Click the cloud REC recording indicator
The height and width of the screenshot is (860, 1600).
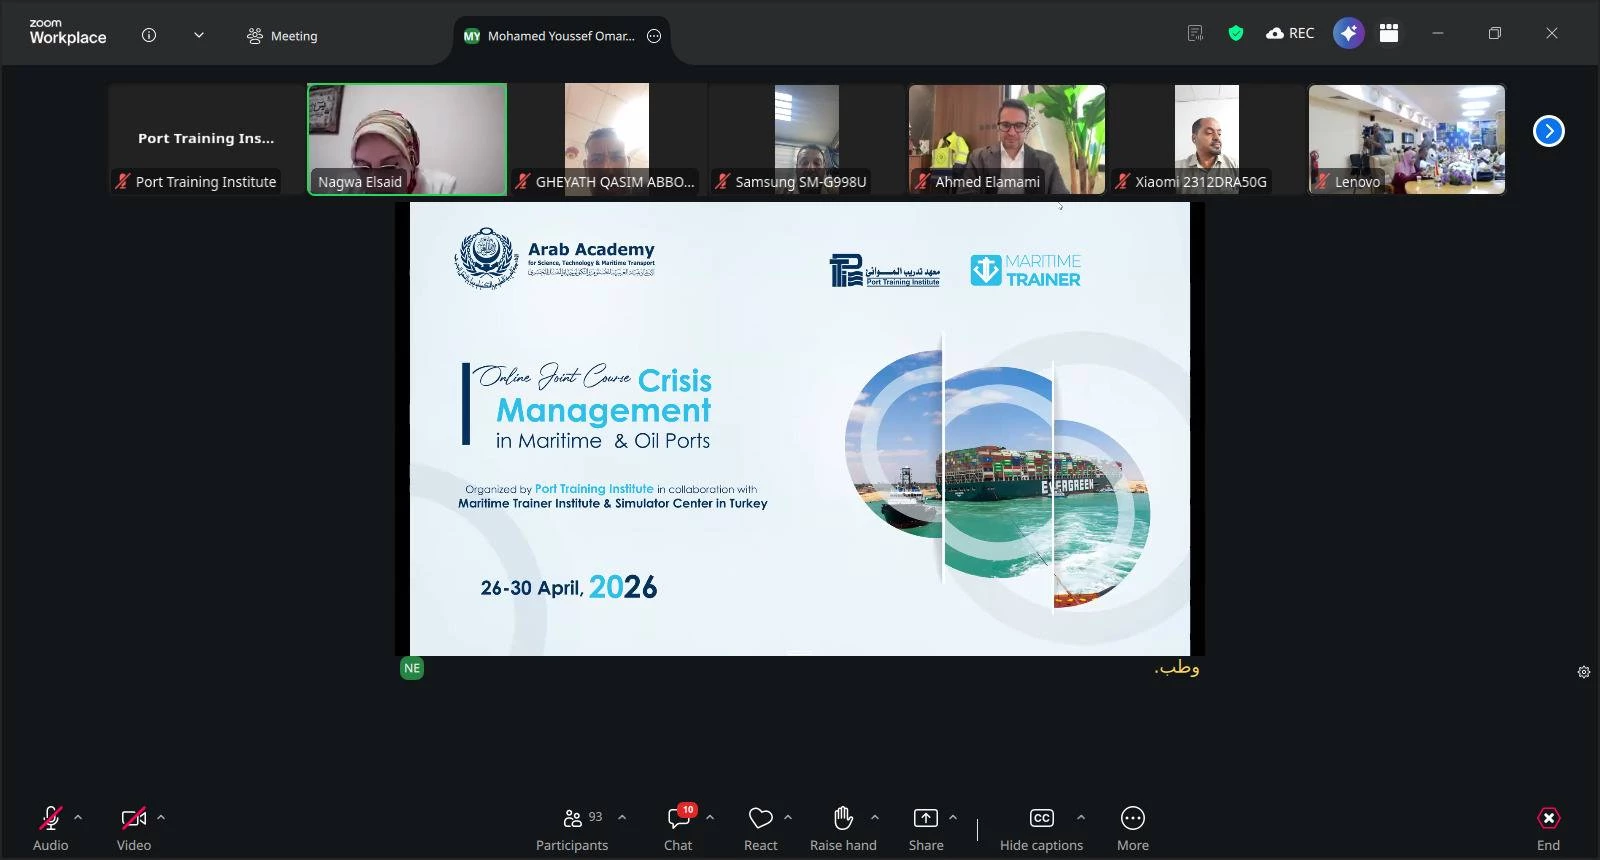coord(1290,33)
